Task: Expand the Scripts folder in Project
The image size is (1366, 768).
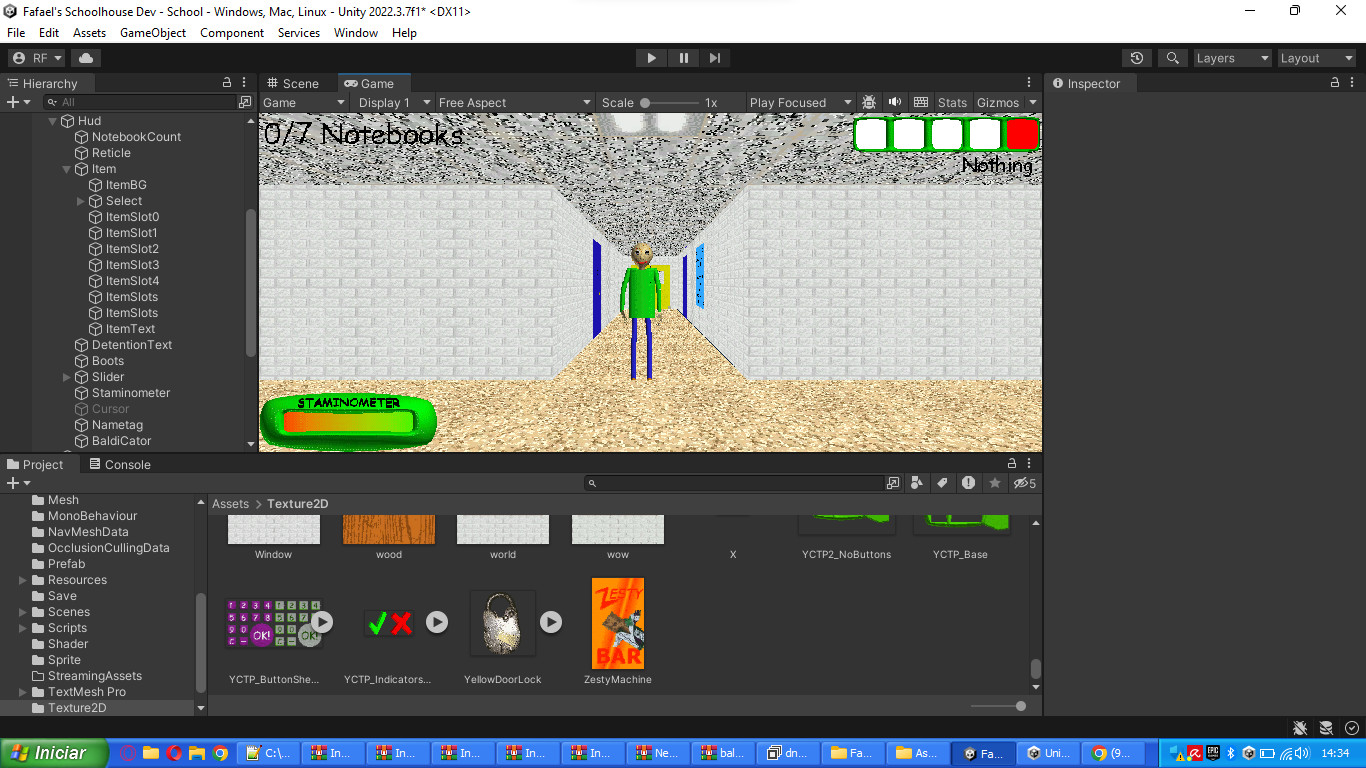Action: (x=23, y=628)
